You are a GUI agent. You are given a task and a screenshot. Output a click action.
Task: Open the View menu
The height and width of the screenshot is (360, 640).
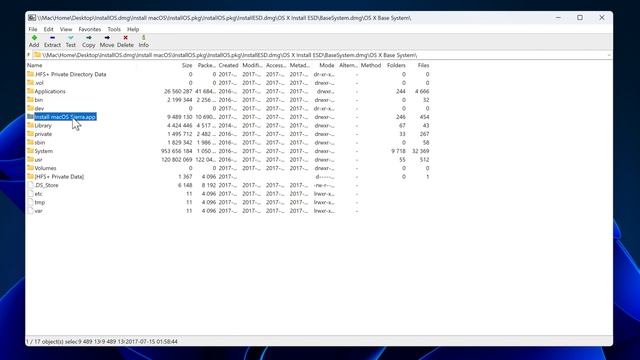66,29
